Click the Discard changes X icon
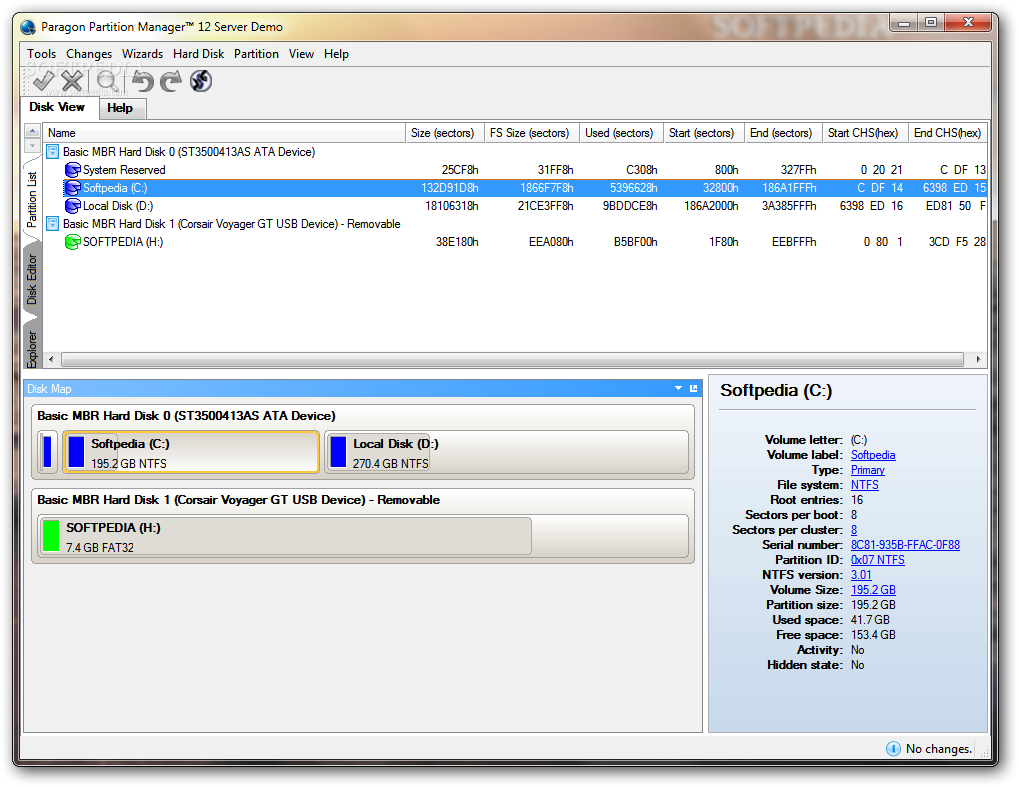The width and height of the screenshot is (1019, 787). (x=72, y=81)
